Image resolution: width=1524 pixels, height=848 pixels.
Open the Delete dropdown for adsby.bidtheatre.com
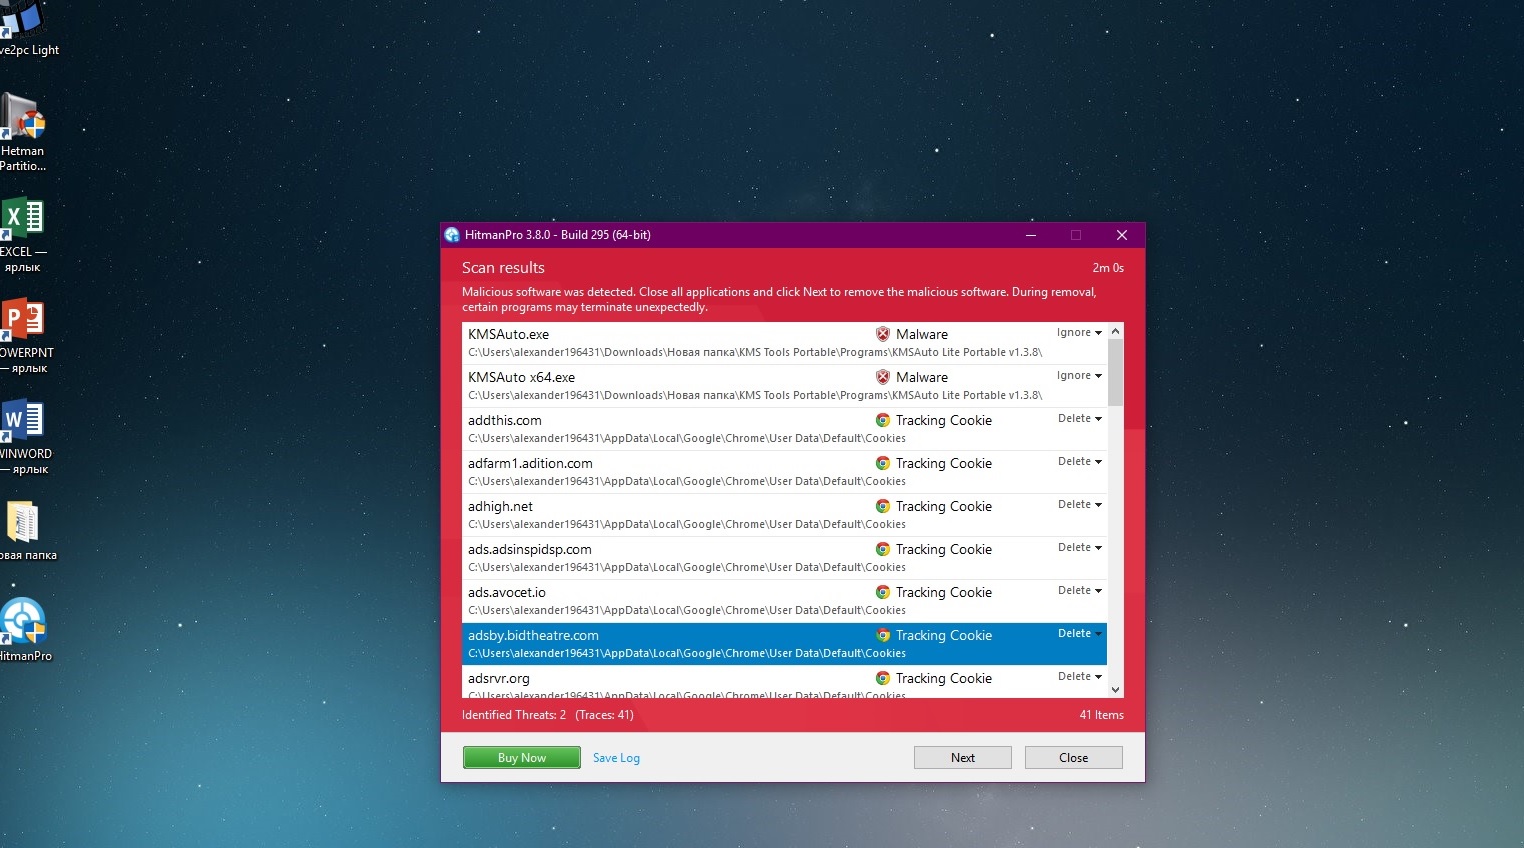click(1080, 634)
